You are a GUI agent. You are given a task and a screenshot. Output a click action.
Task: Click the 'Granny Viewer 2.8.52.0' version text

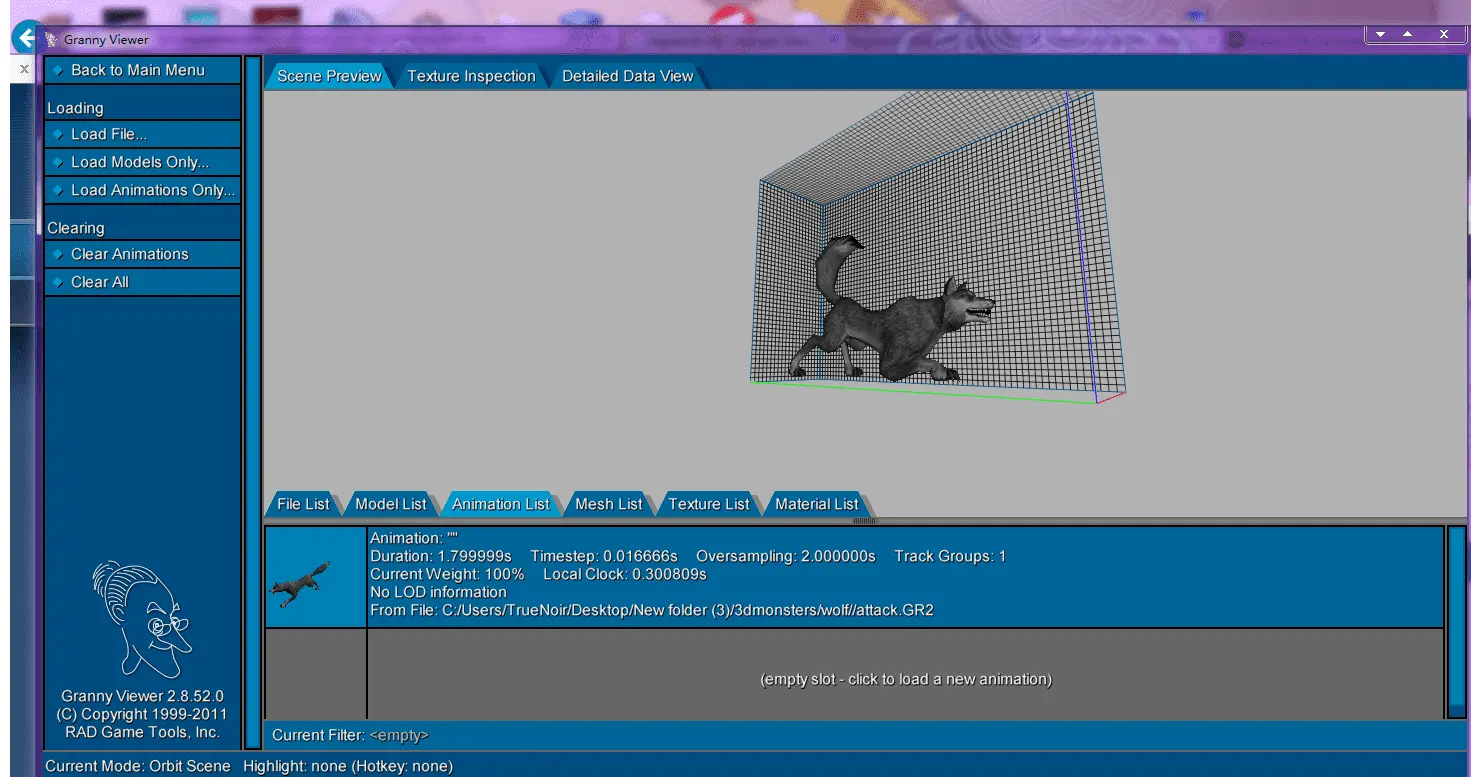(x=142, y=696)
